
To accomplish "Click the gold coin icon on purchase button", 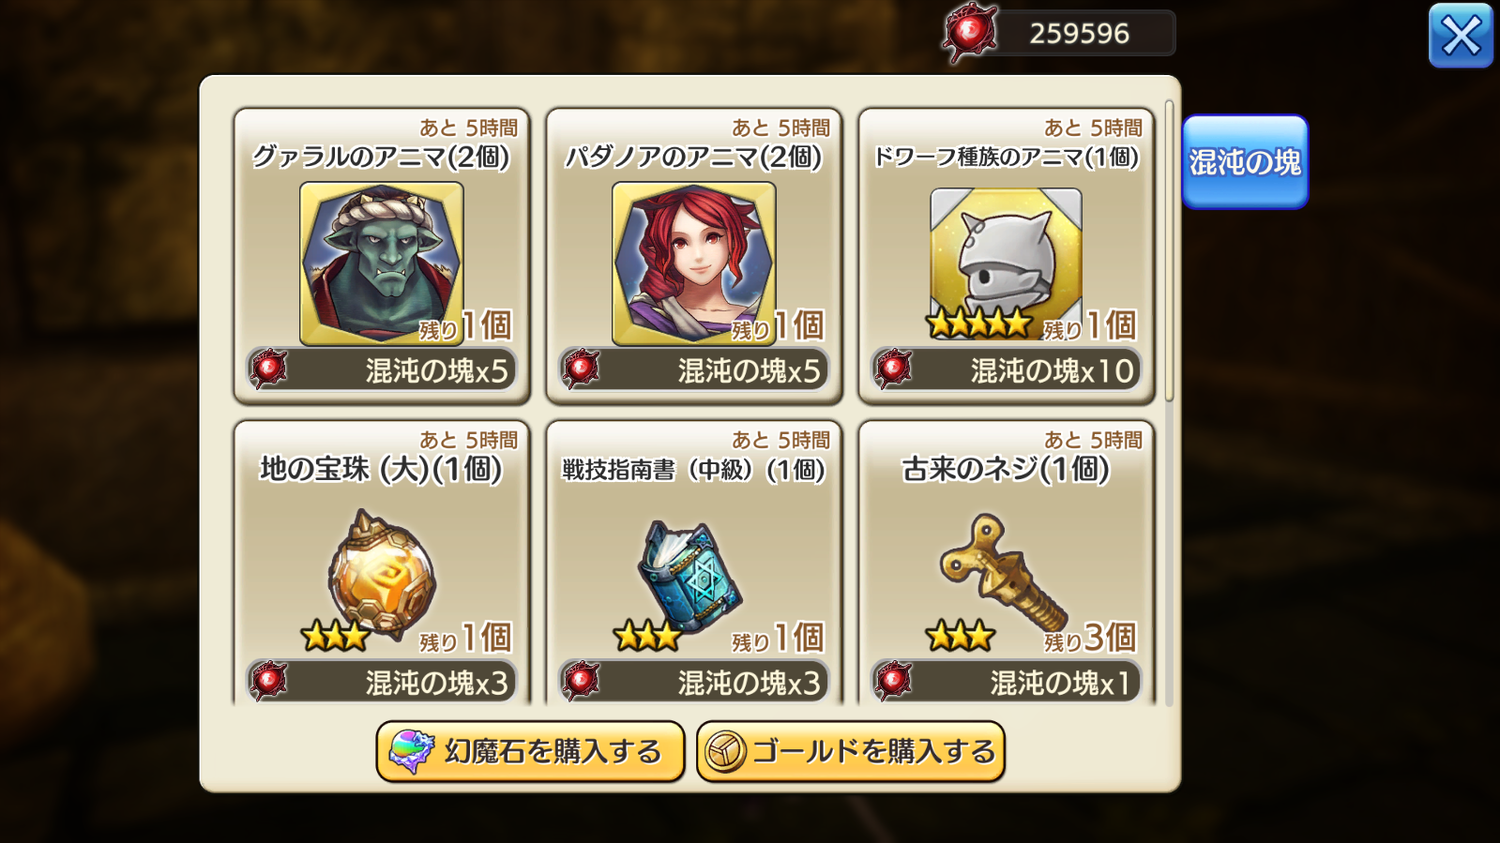I will pyautogui.click(x=725, y=752).
